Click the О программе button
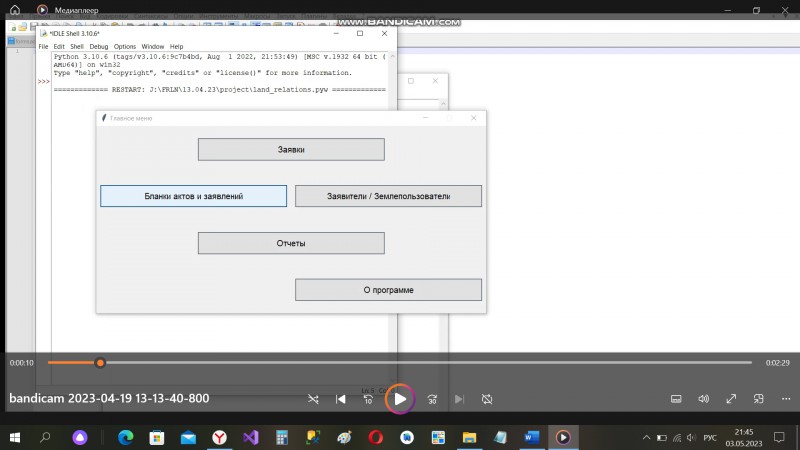This screenshot has height=450, width=800. (388, 290)
